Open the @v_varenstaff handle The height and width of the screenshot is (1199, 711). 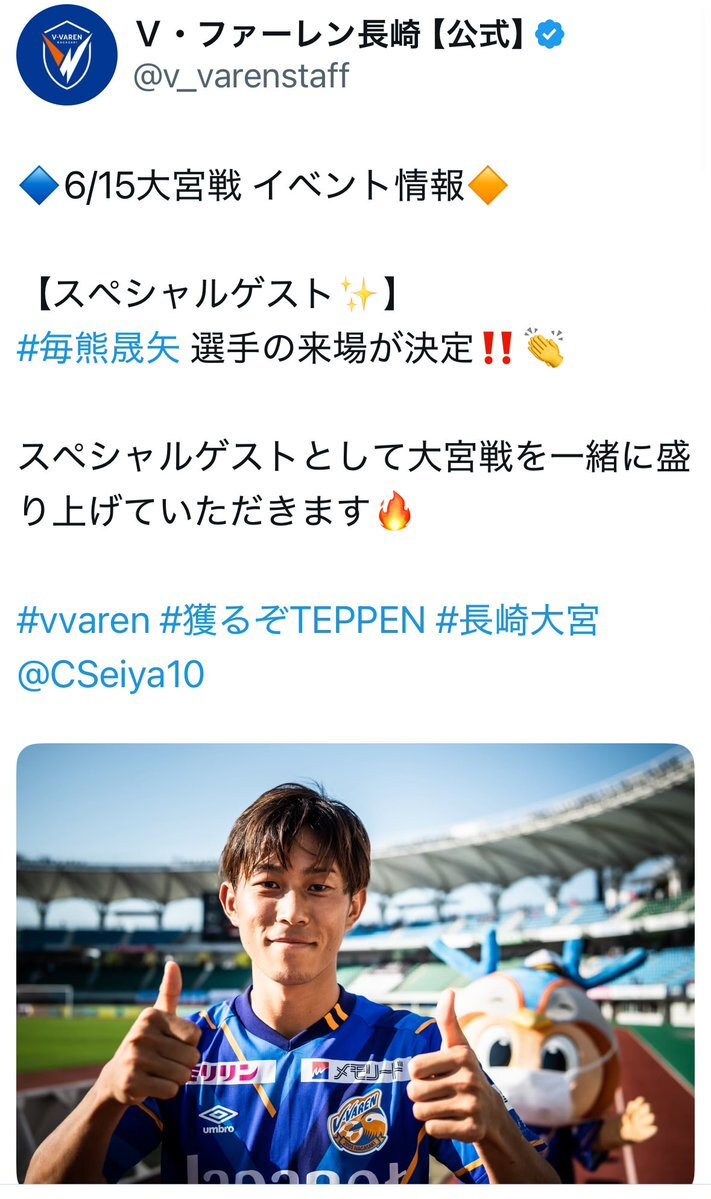coord(241,76)
